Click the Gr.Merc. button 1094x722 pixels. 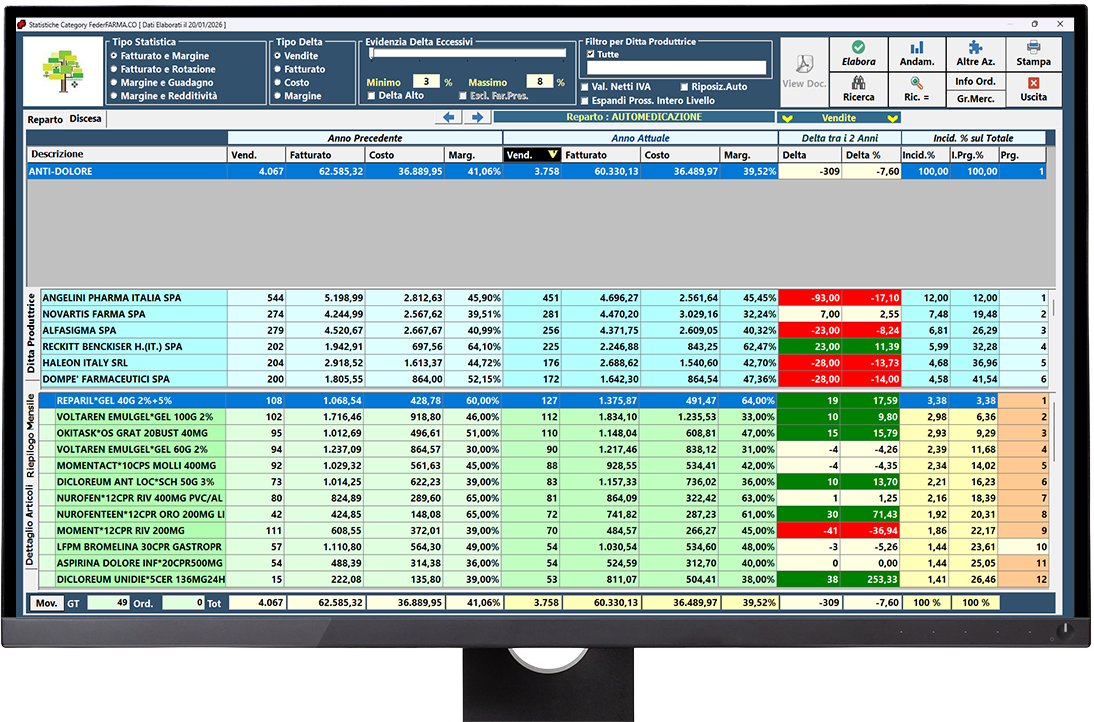pyautogui.click(x=975, y=98)
